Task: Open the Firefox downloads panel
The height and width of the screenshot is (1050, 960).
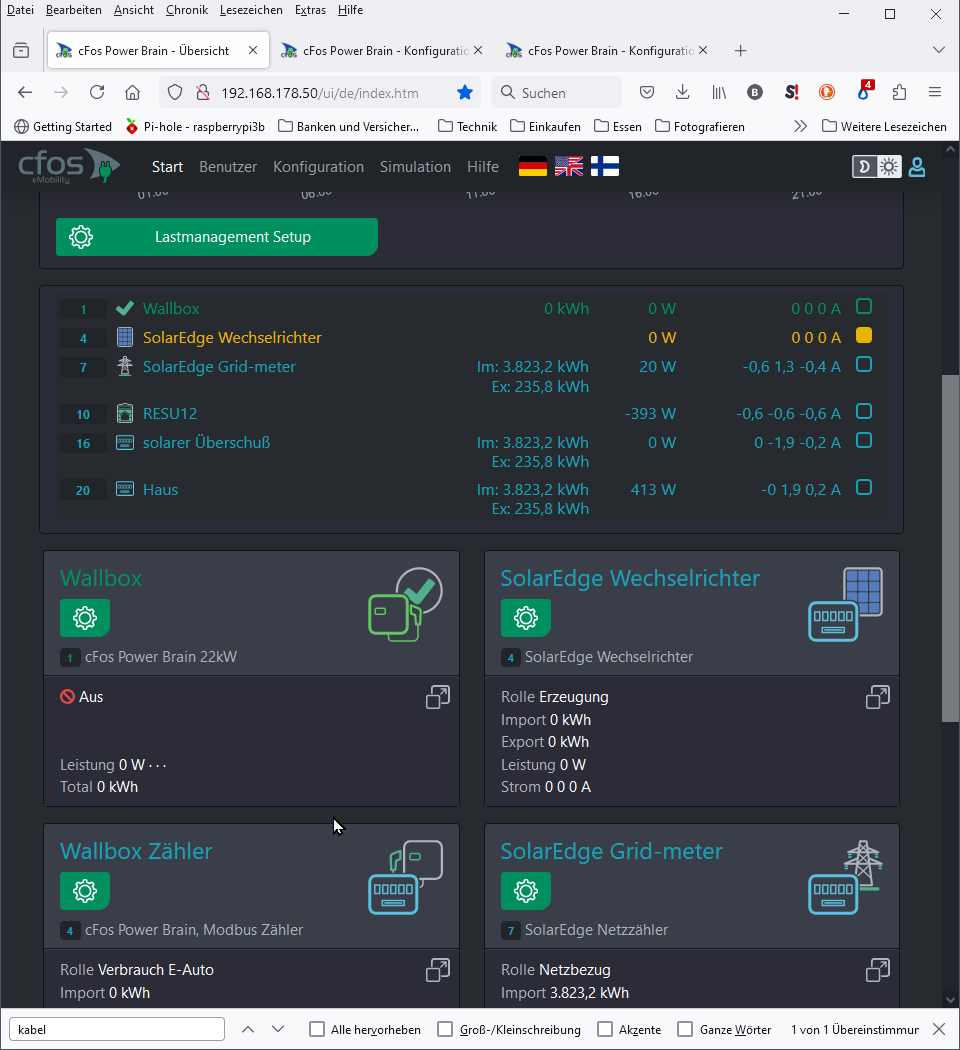Action: pos(682,92)
